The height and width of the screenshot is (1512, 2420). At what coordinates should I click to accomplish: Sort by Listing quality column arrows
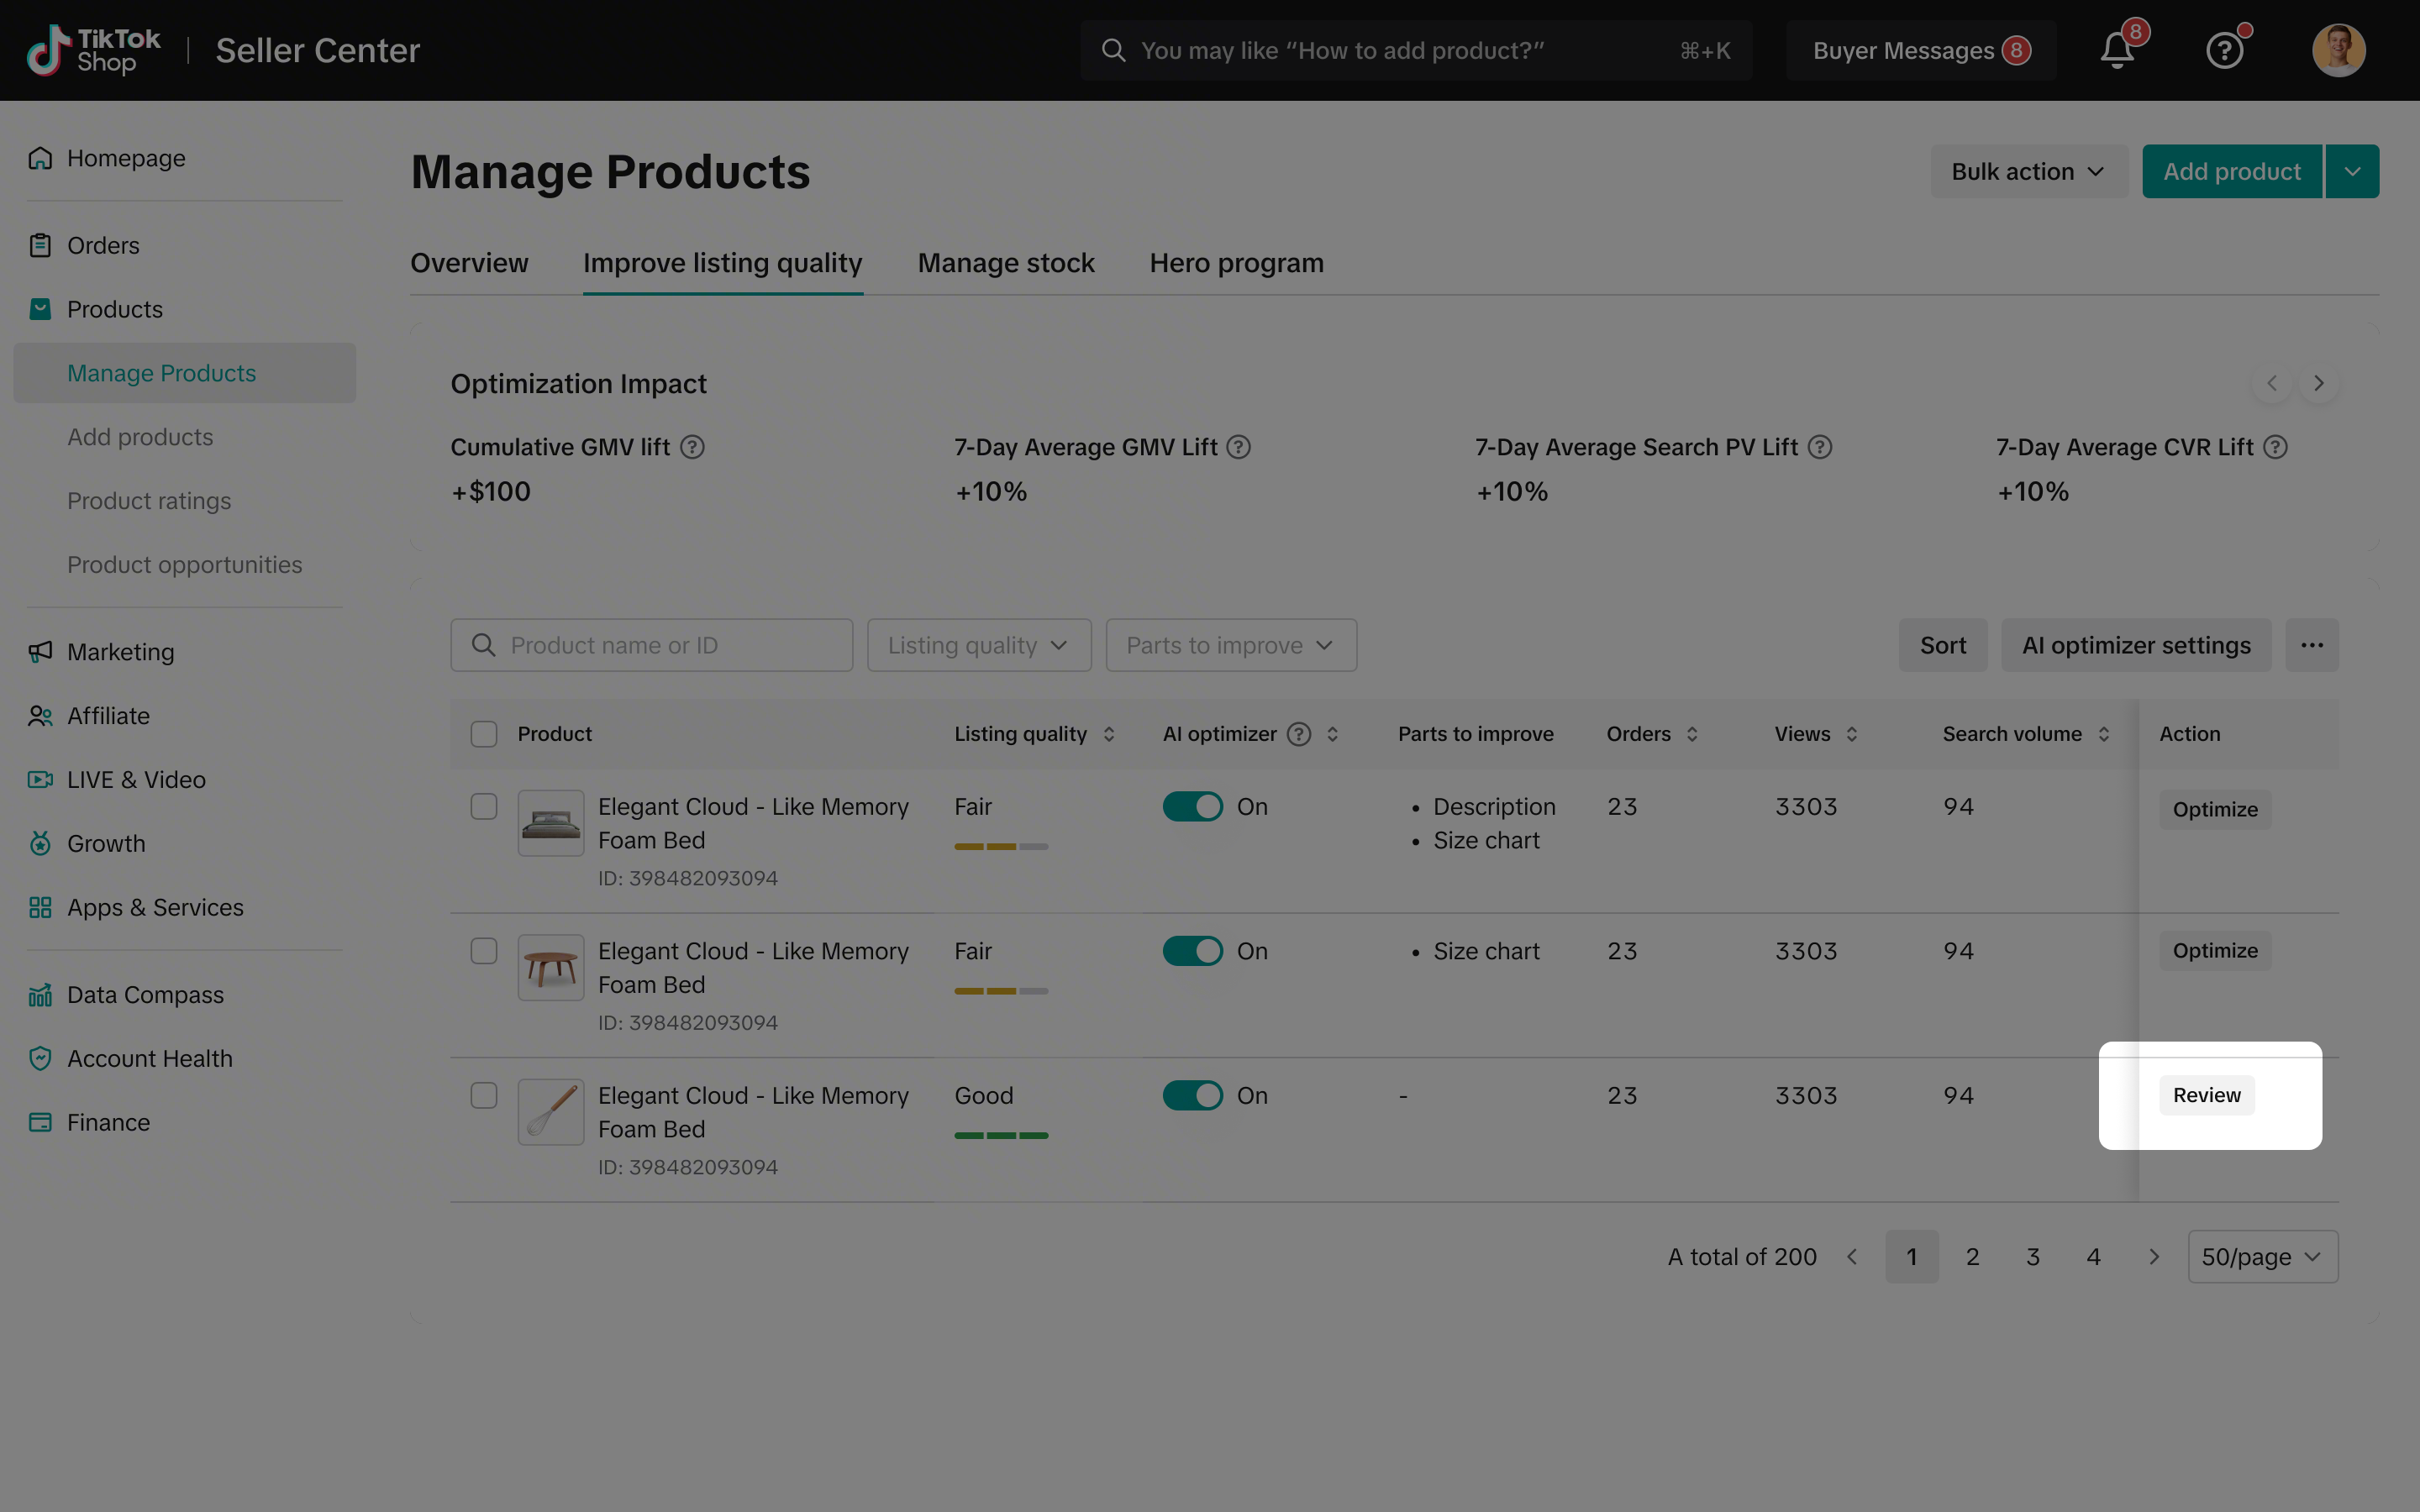pos(1109,734)
